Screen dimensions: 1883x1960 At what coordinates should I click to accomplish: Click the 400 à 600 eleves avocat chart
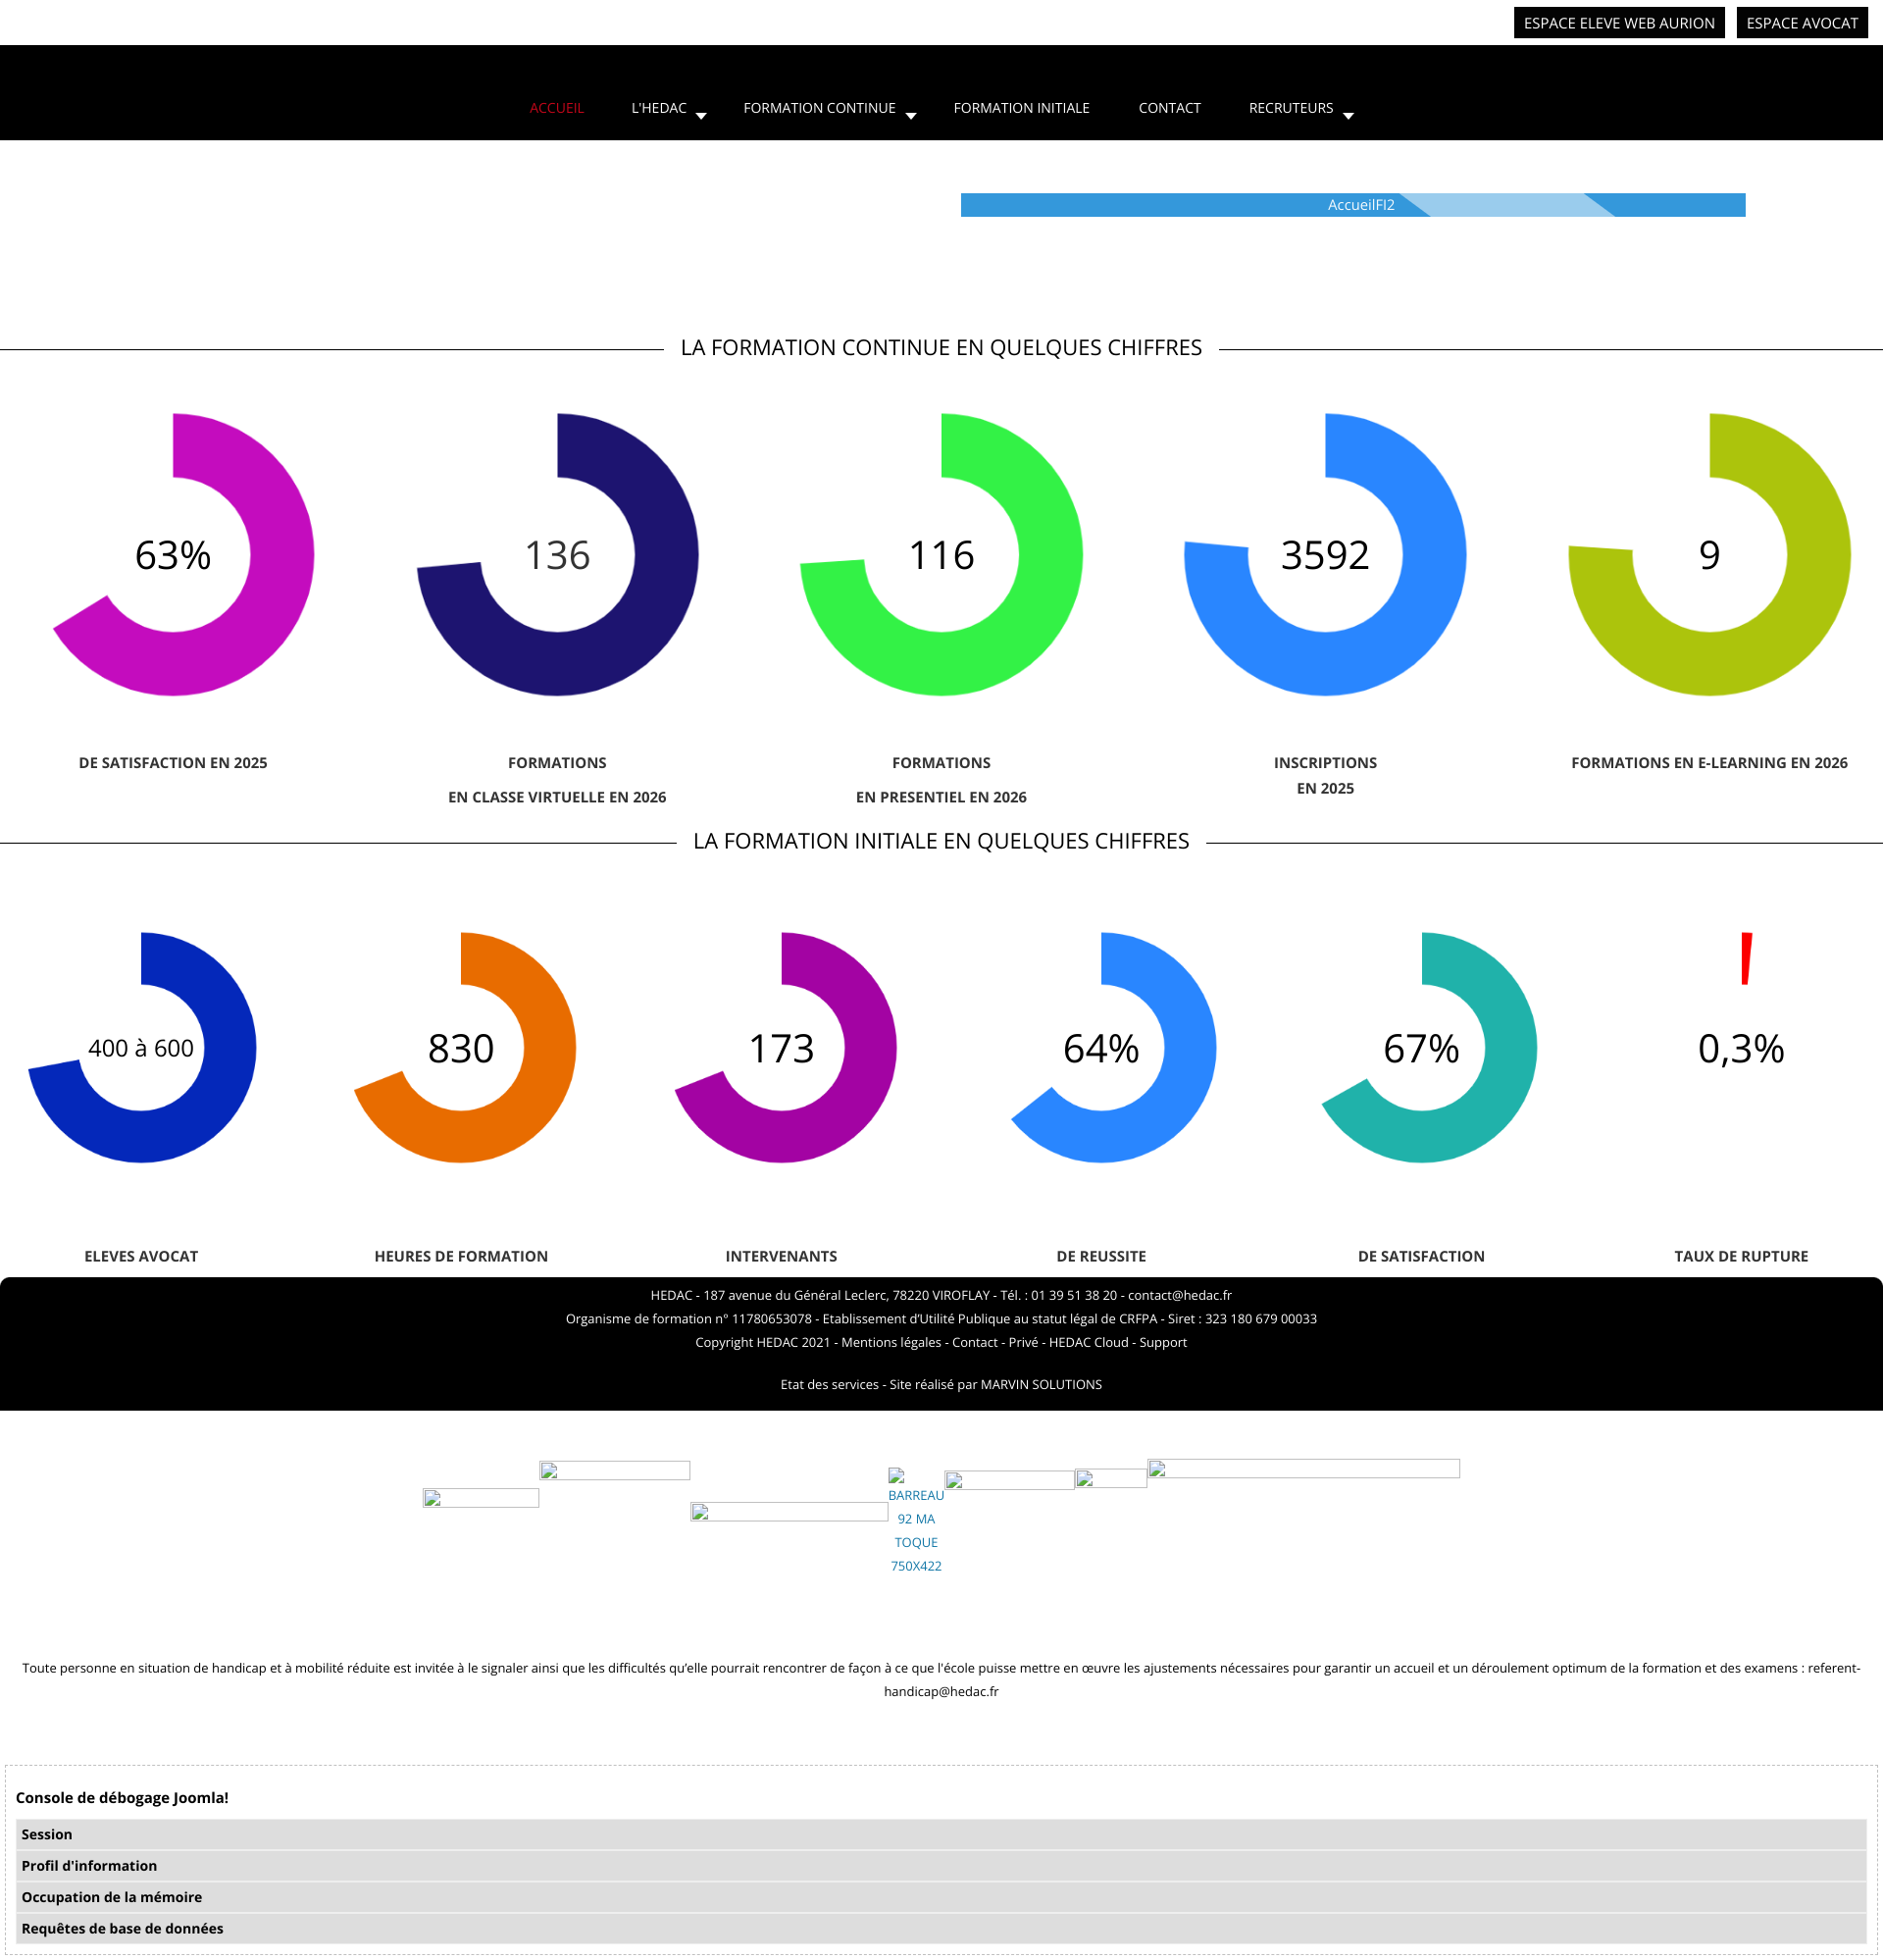coord(141,1048)
